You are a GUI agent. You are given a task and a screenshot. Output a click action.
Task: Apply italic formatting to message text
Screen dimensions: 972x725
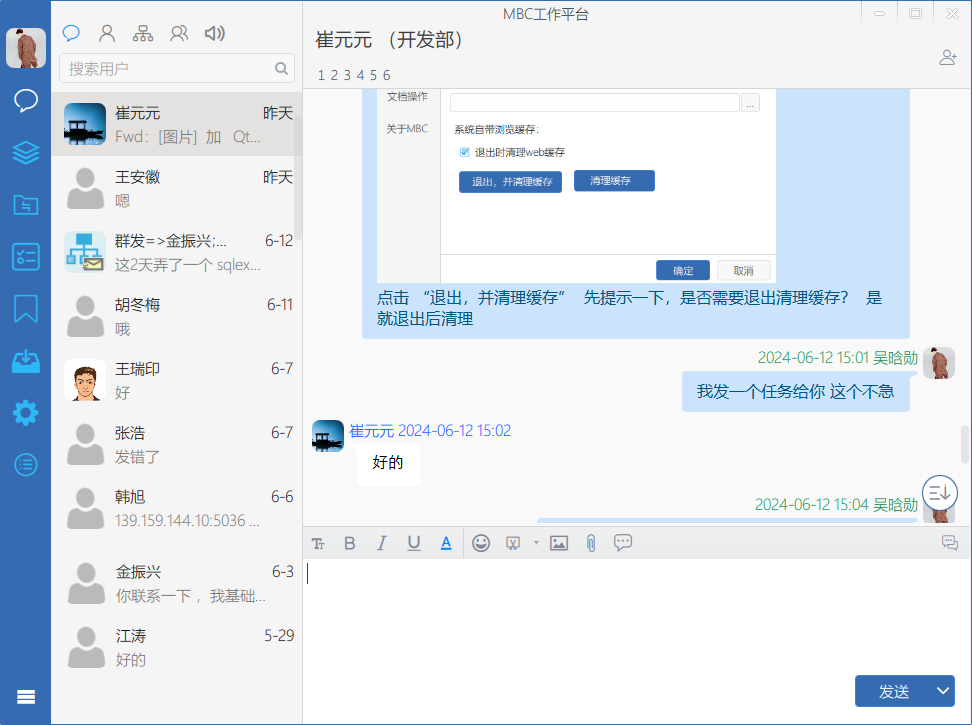click(382, 542)
